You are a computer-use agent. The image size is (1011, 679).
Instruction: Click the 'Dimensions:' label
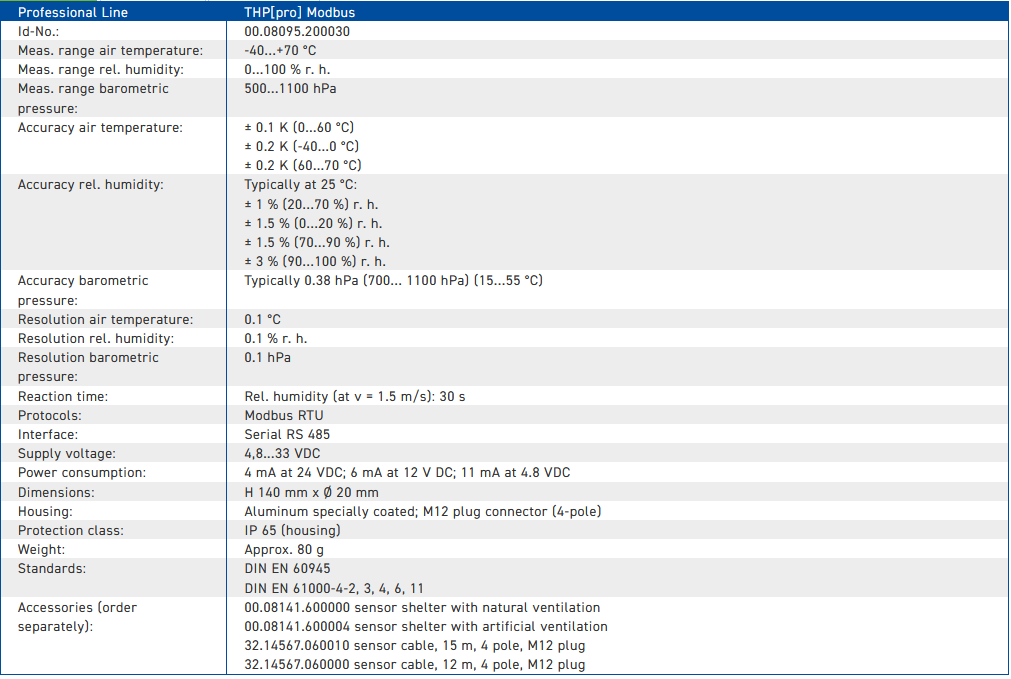tap(56, 493)
